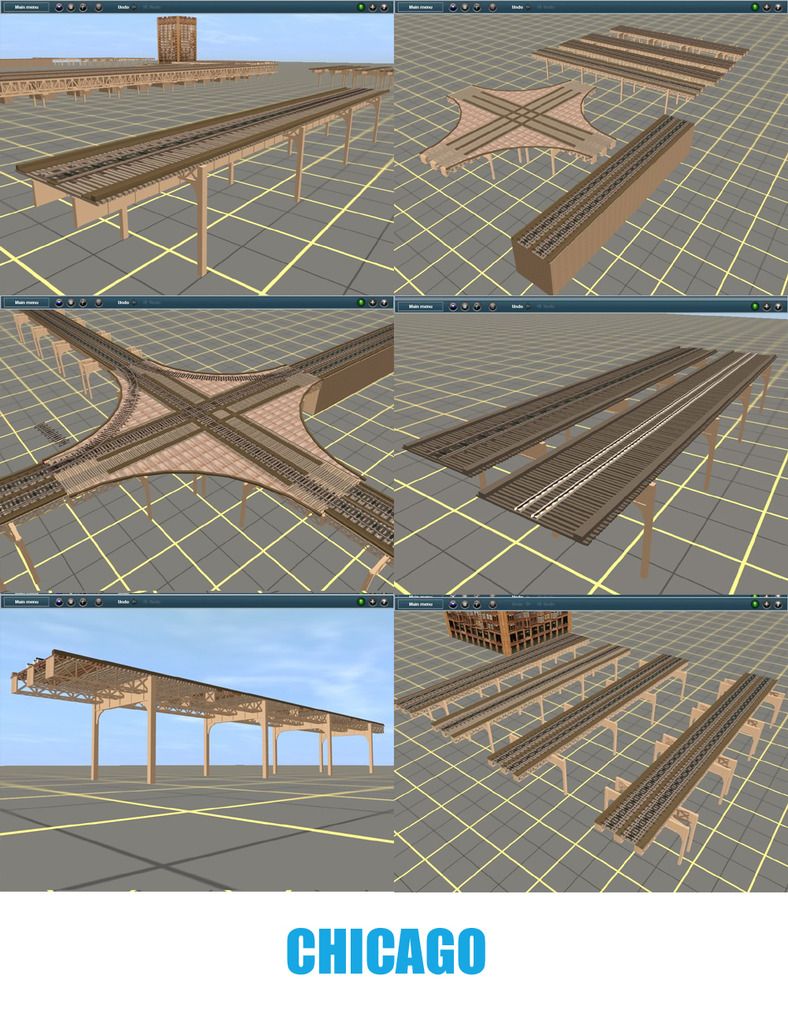
Task: Click green round icon in cross-platform-and-wall panel
Action: point(755,7)
